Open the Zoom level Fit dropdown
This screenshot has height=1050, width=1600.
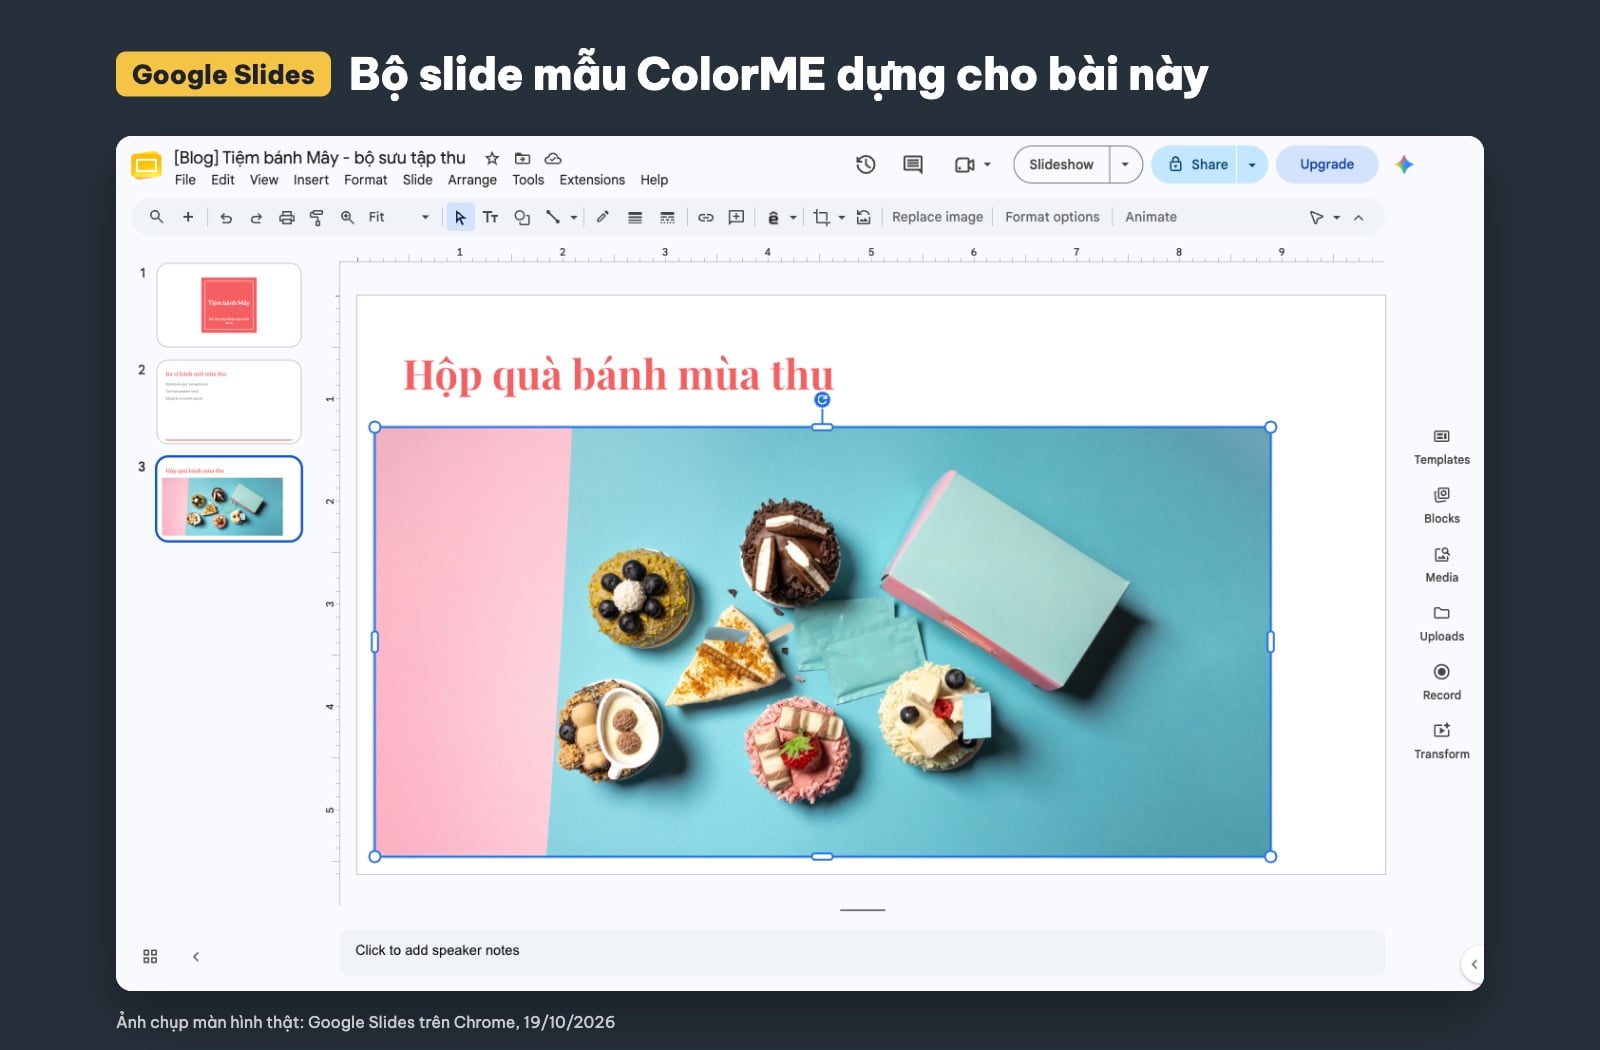coord(399,217)
